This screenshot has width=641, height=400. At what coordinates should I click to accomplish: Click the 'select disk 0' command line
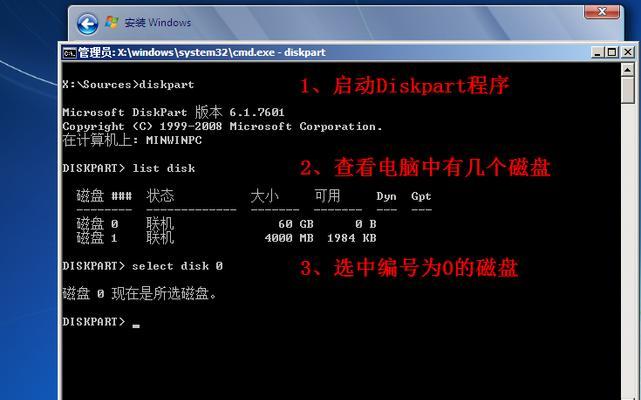click(143, 266)
